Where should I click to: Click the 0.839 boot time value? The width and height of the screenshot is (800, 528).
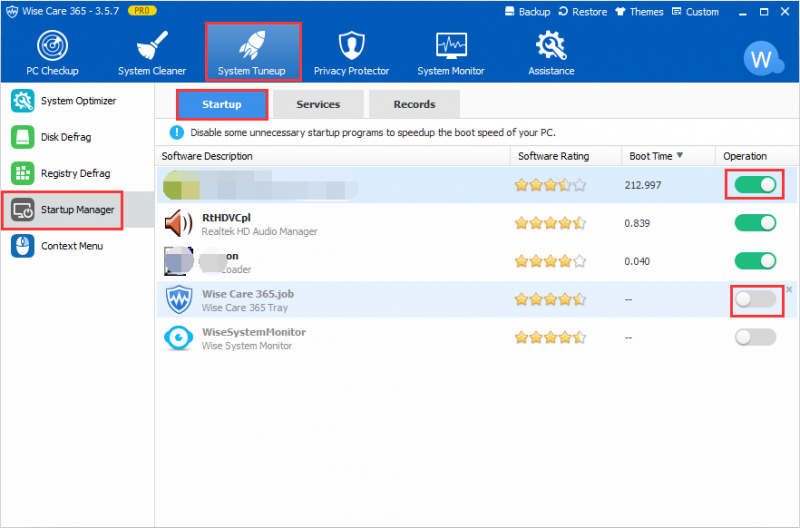[x=637, y=223]
